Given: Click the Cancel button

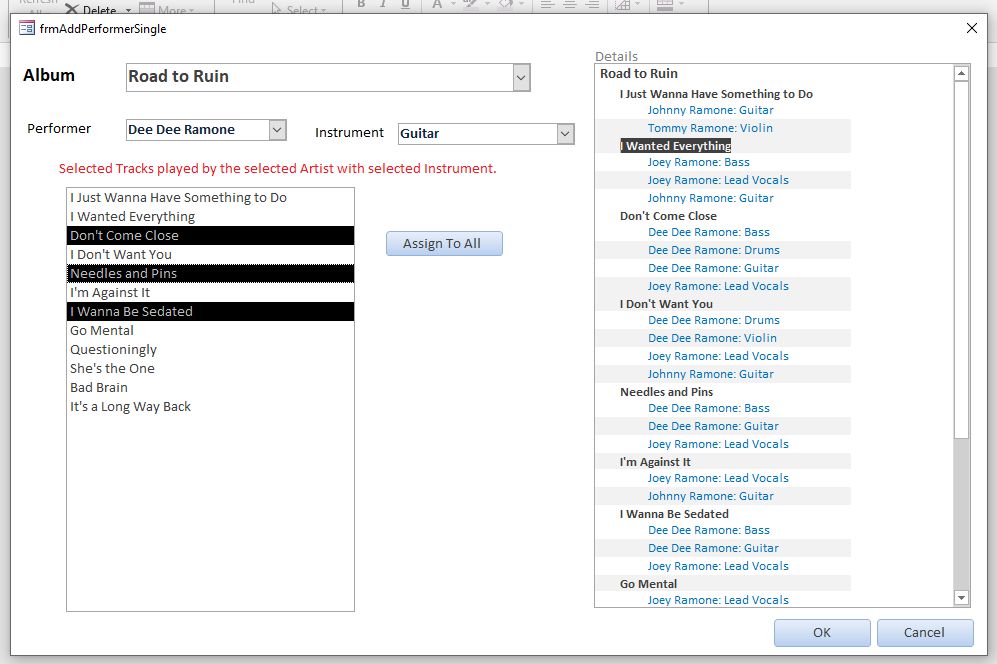Looking at the screenshot, I should click(x=925, y=633).
